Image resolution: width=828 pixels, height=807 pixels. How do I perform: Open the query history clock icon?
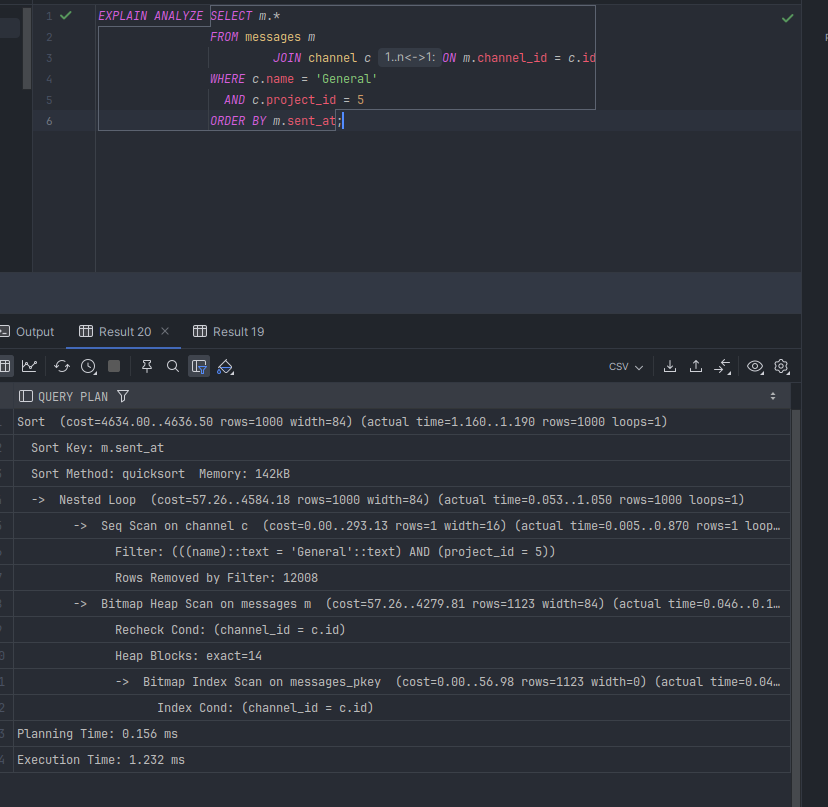coord(88,367)
